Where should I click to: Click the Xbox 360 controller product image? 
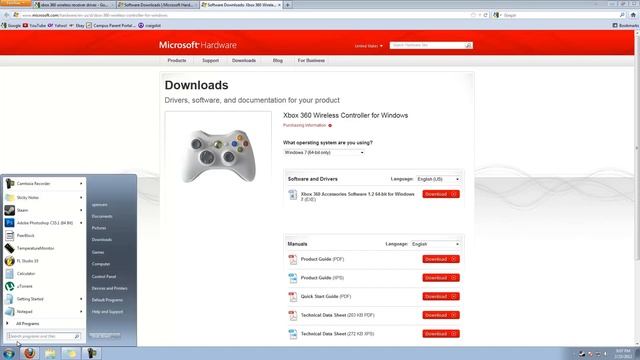point(218,156)
